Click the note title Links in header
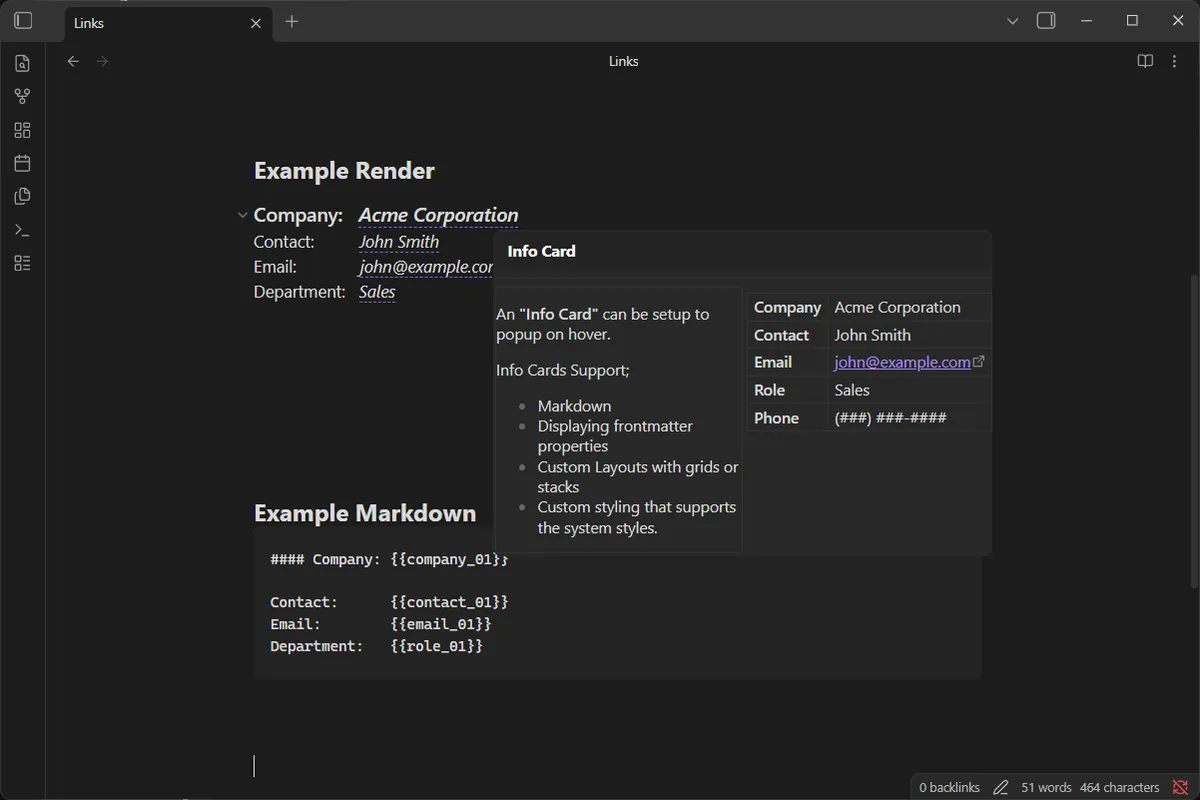This screenshot has width=1200, height=800. click(x=623, y=61)
